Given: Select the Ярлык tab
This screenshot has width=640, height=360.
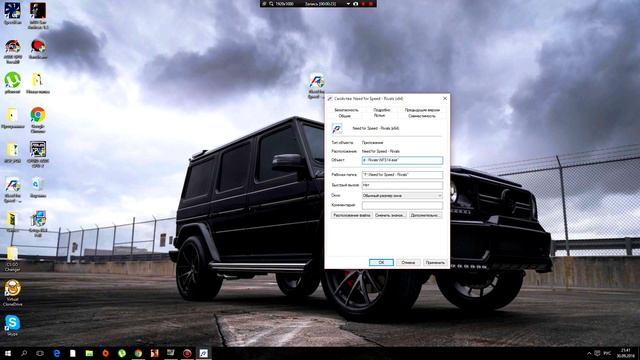Looking at the screenshot, I should pyautogui.click(x=379, y=116).
